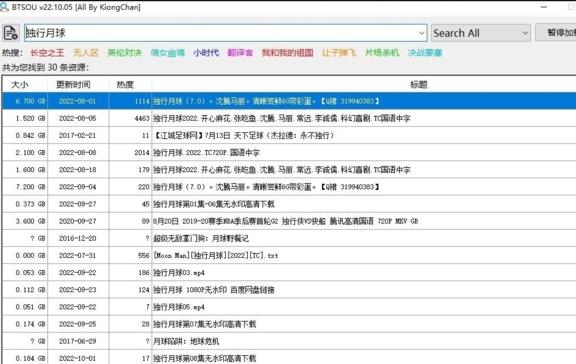Select hot search 无人区
Screen dimensions: 576x364
[x=86, y=53]
